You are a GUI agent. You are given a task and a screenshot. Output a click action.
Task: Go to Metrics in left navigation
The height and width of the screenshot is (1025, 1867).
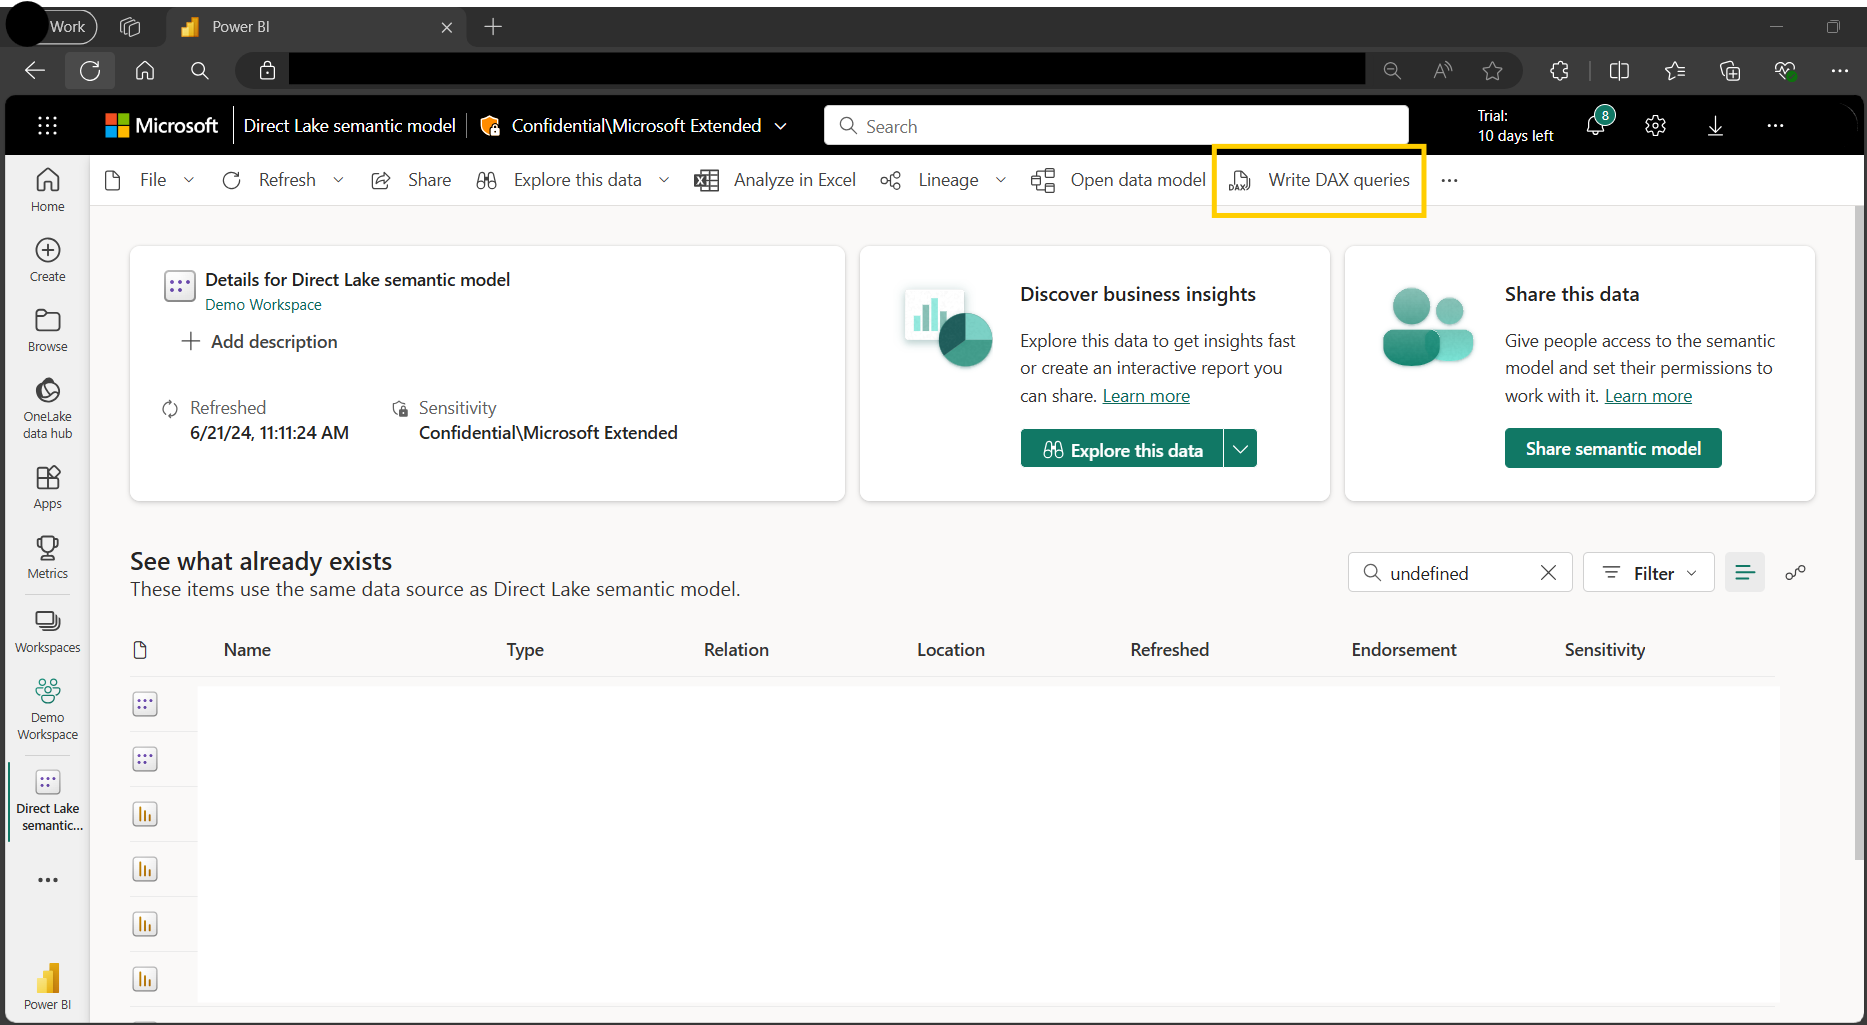click(48, 557)
